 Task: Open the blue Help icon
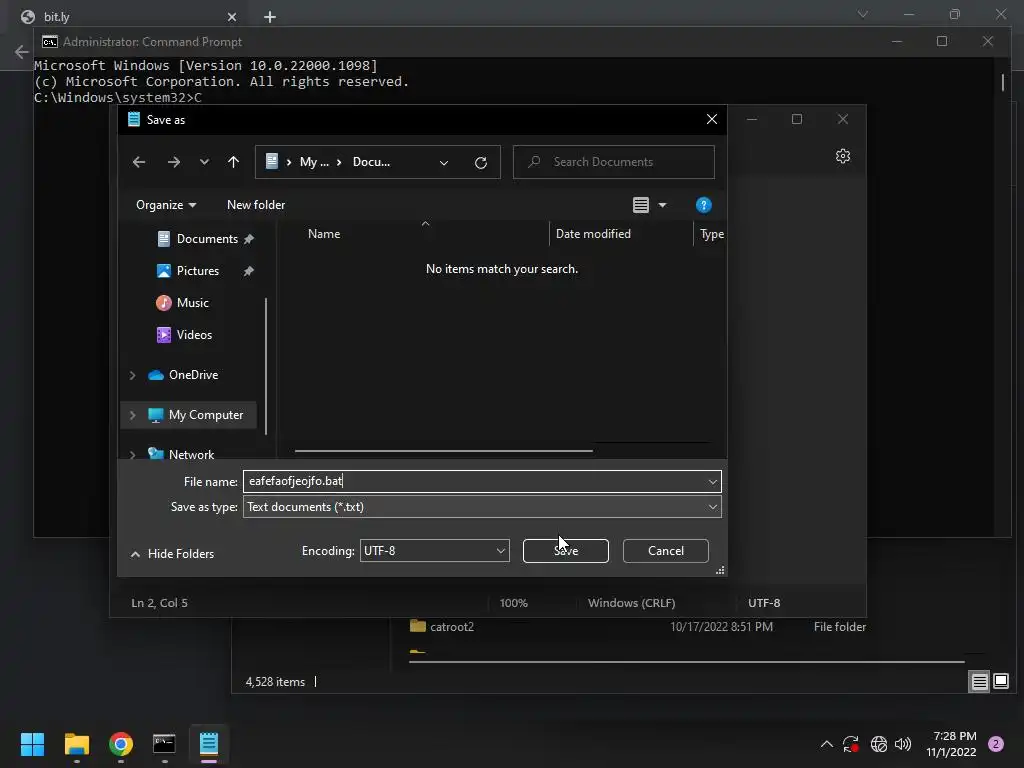click(x=703, y=205)
